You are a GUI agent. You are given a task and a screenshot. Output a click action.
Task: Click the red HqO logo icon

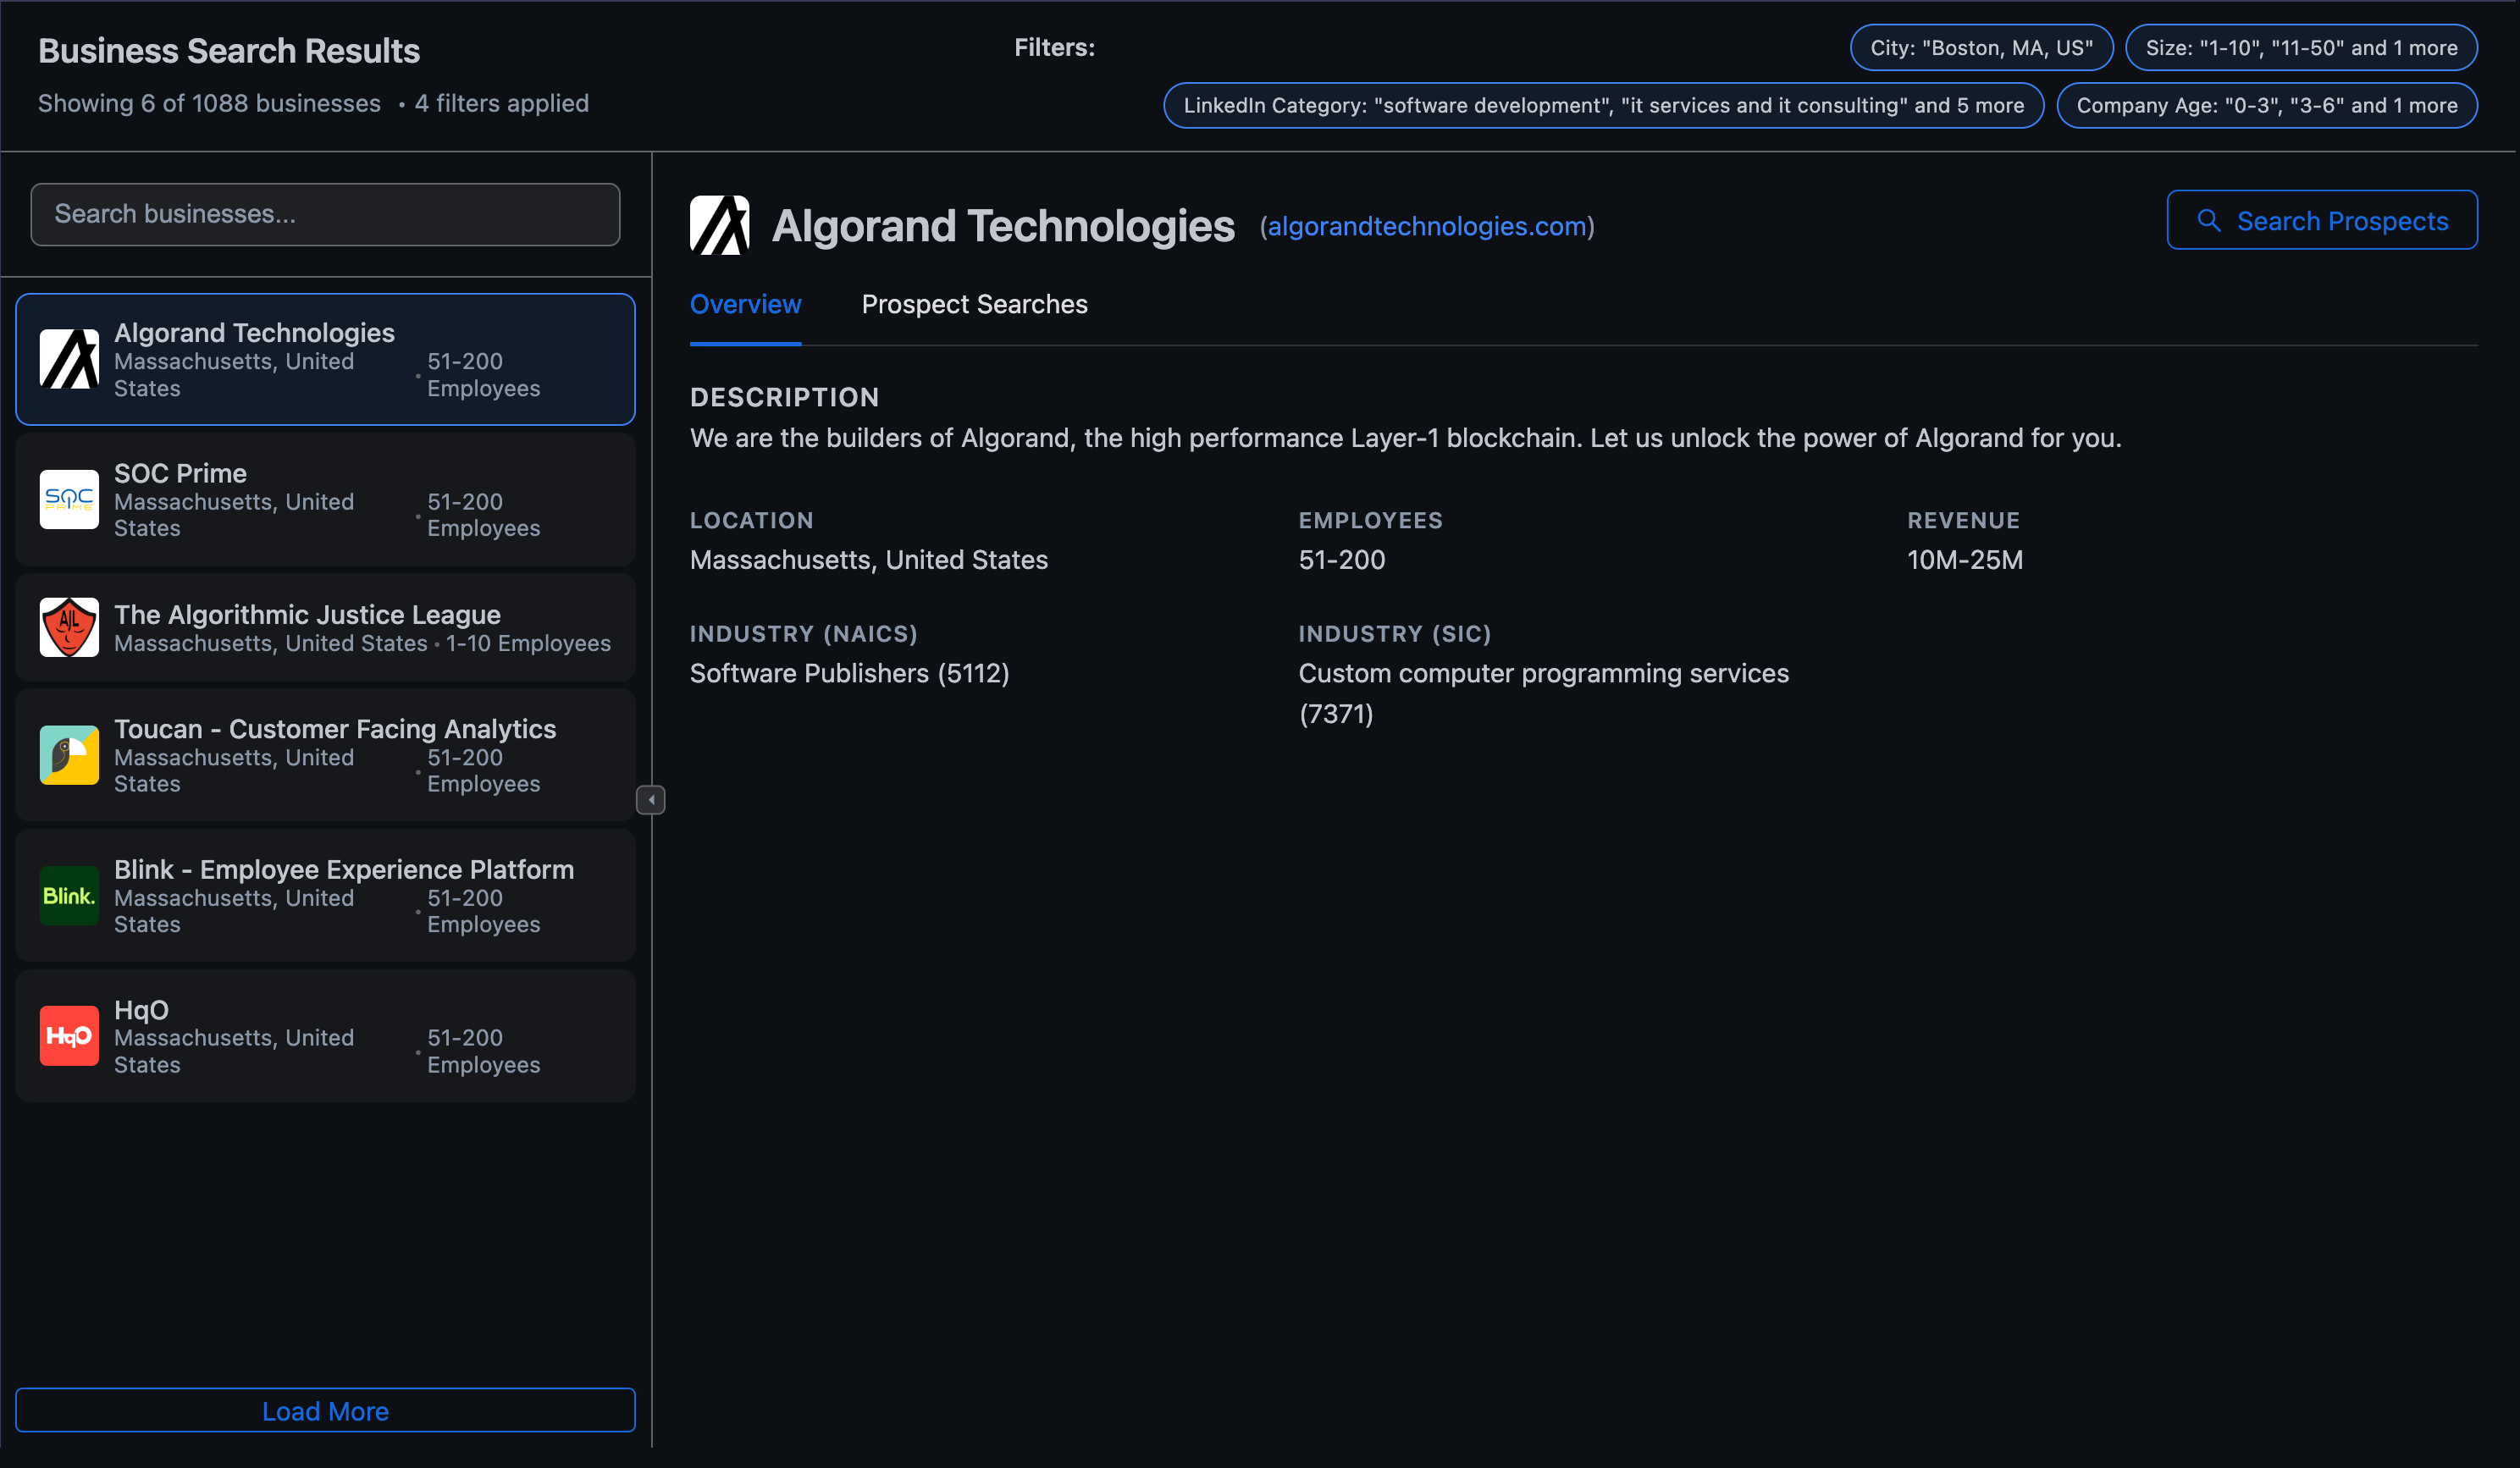click(x=69, y=1036)
